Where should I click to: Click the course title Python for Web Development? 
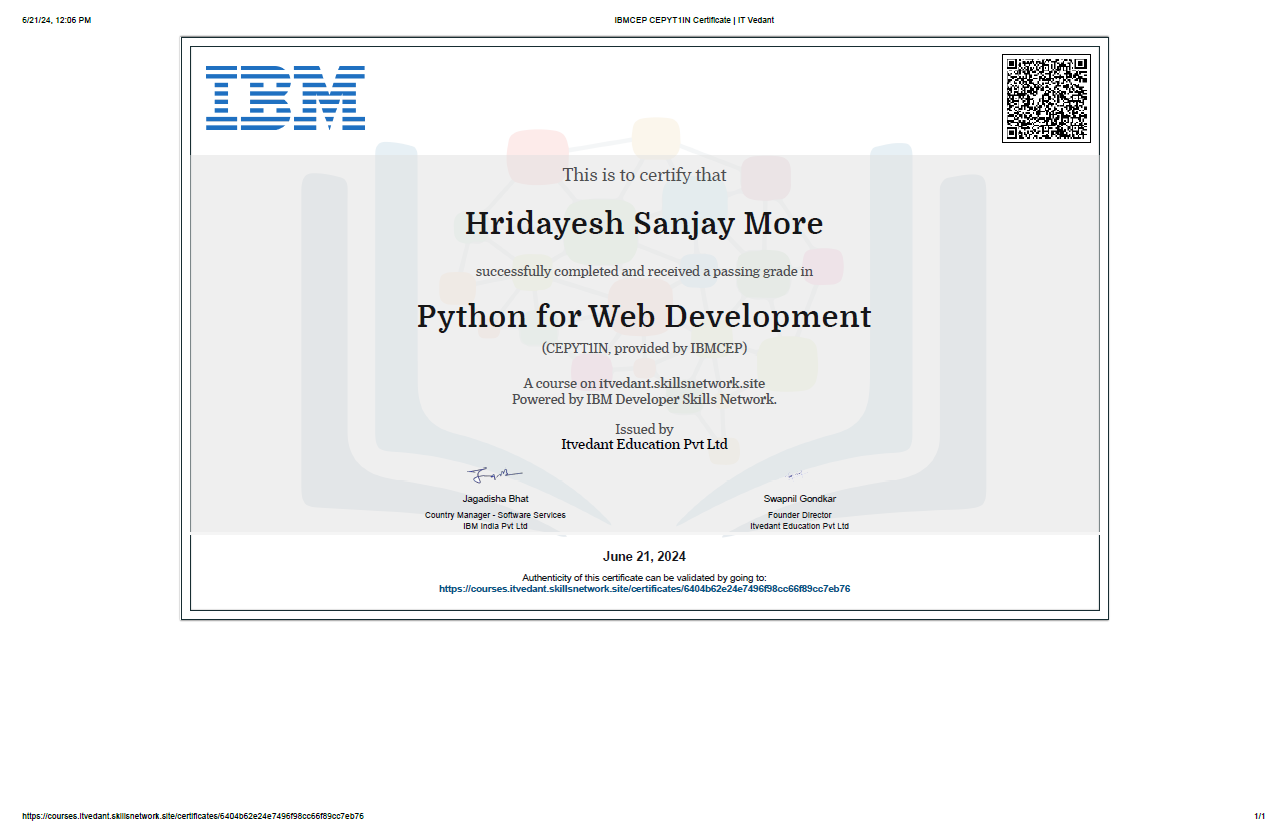tap(644, 316)
